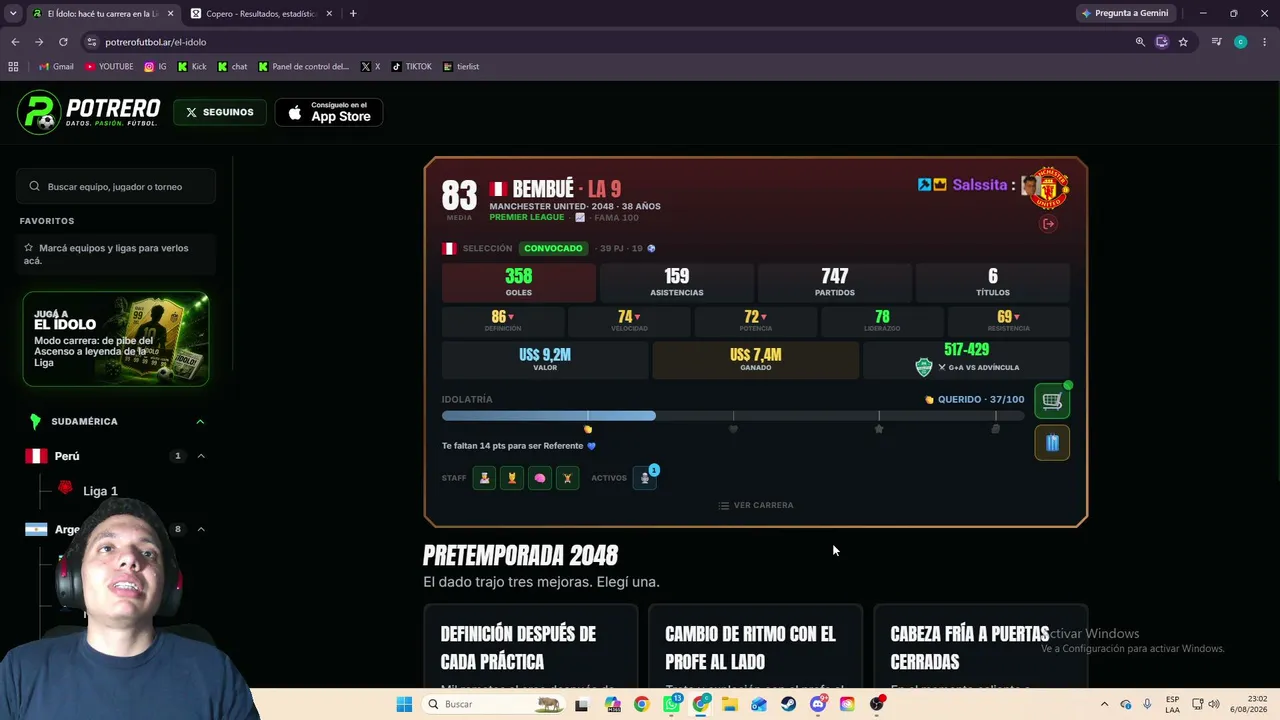
Task: Open the Chrome apps grid icon
Action: tap(13, 67)
